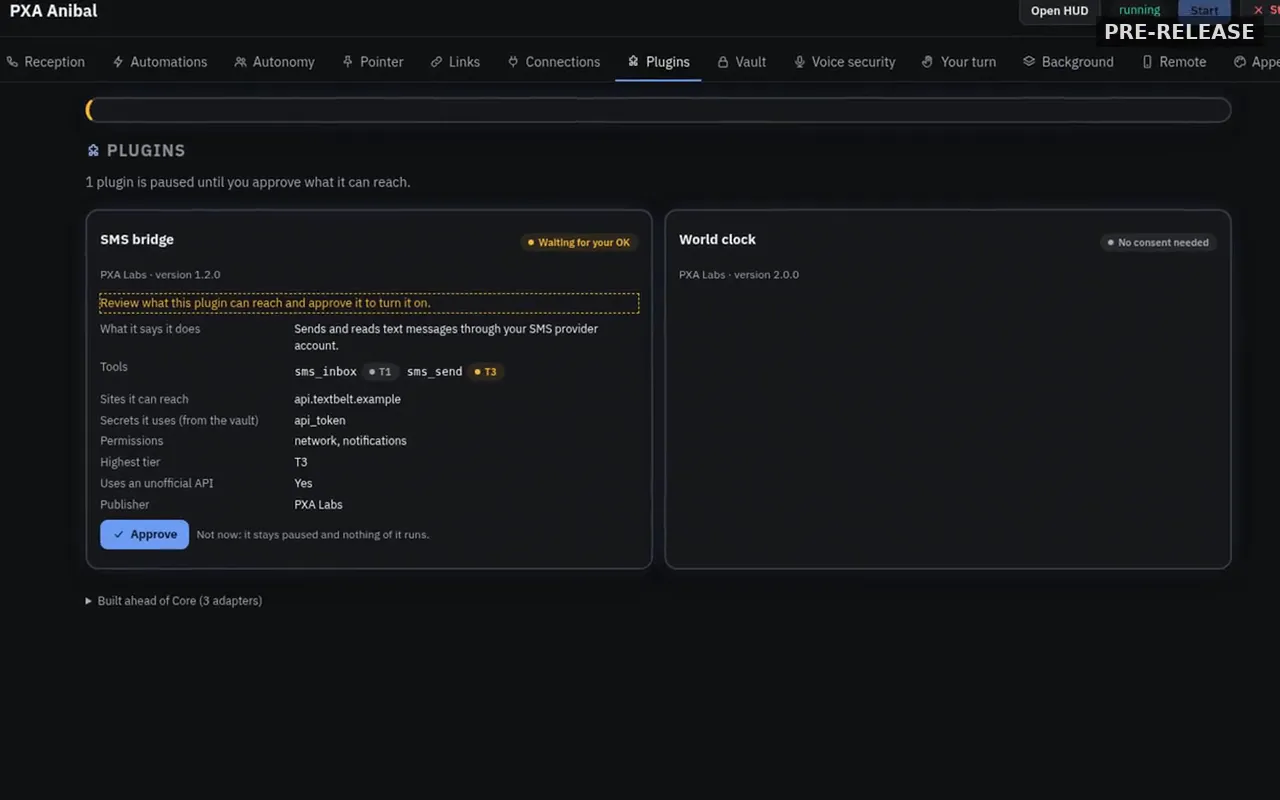Click the Not now: it stays paused note

click(x=313, y=535)
